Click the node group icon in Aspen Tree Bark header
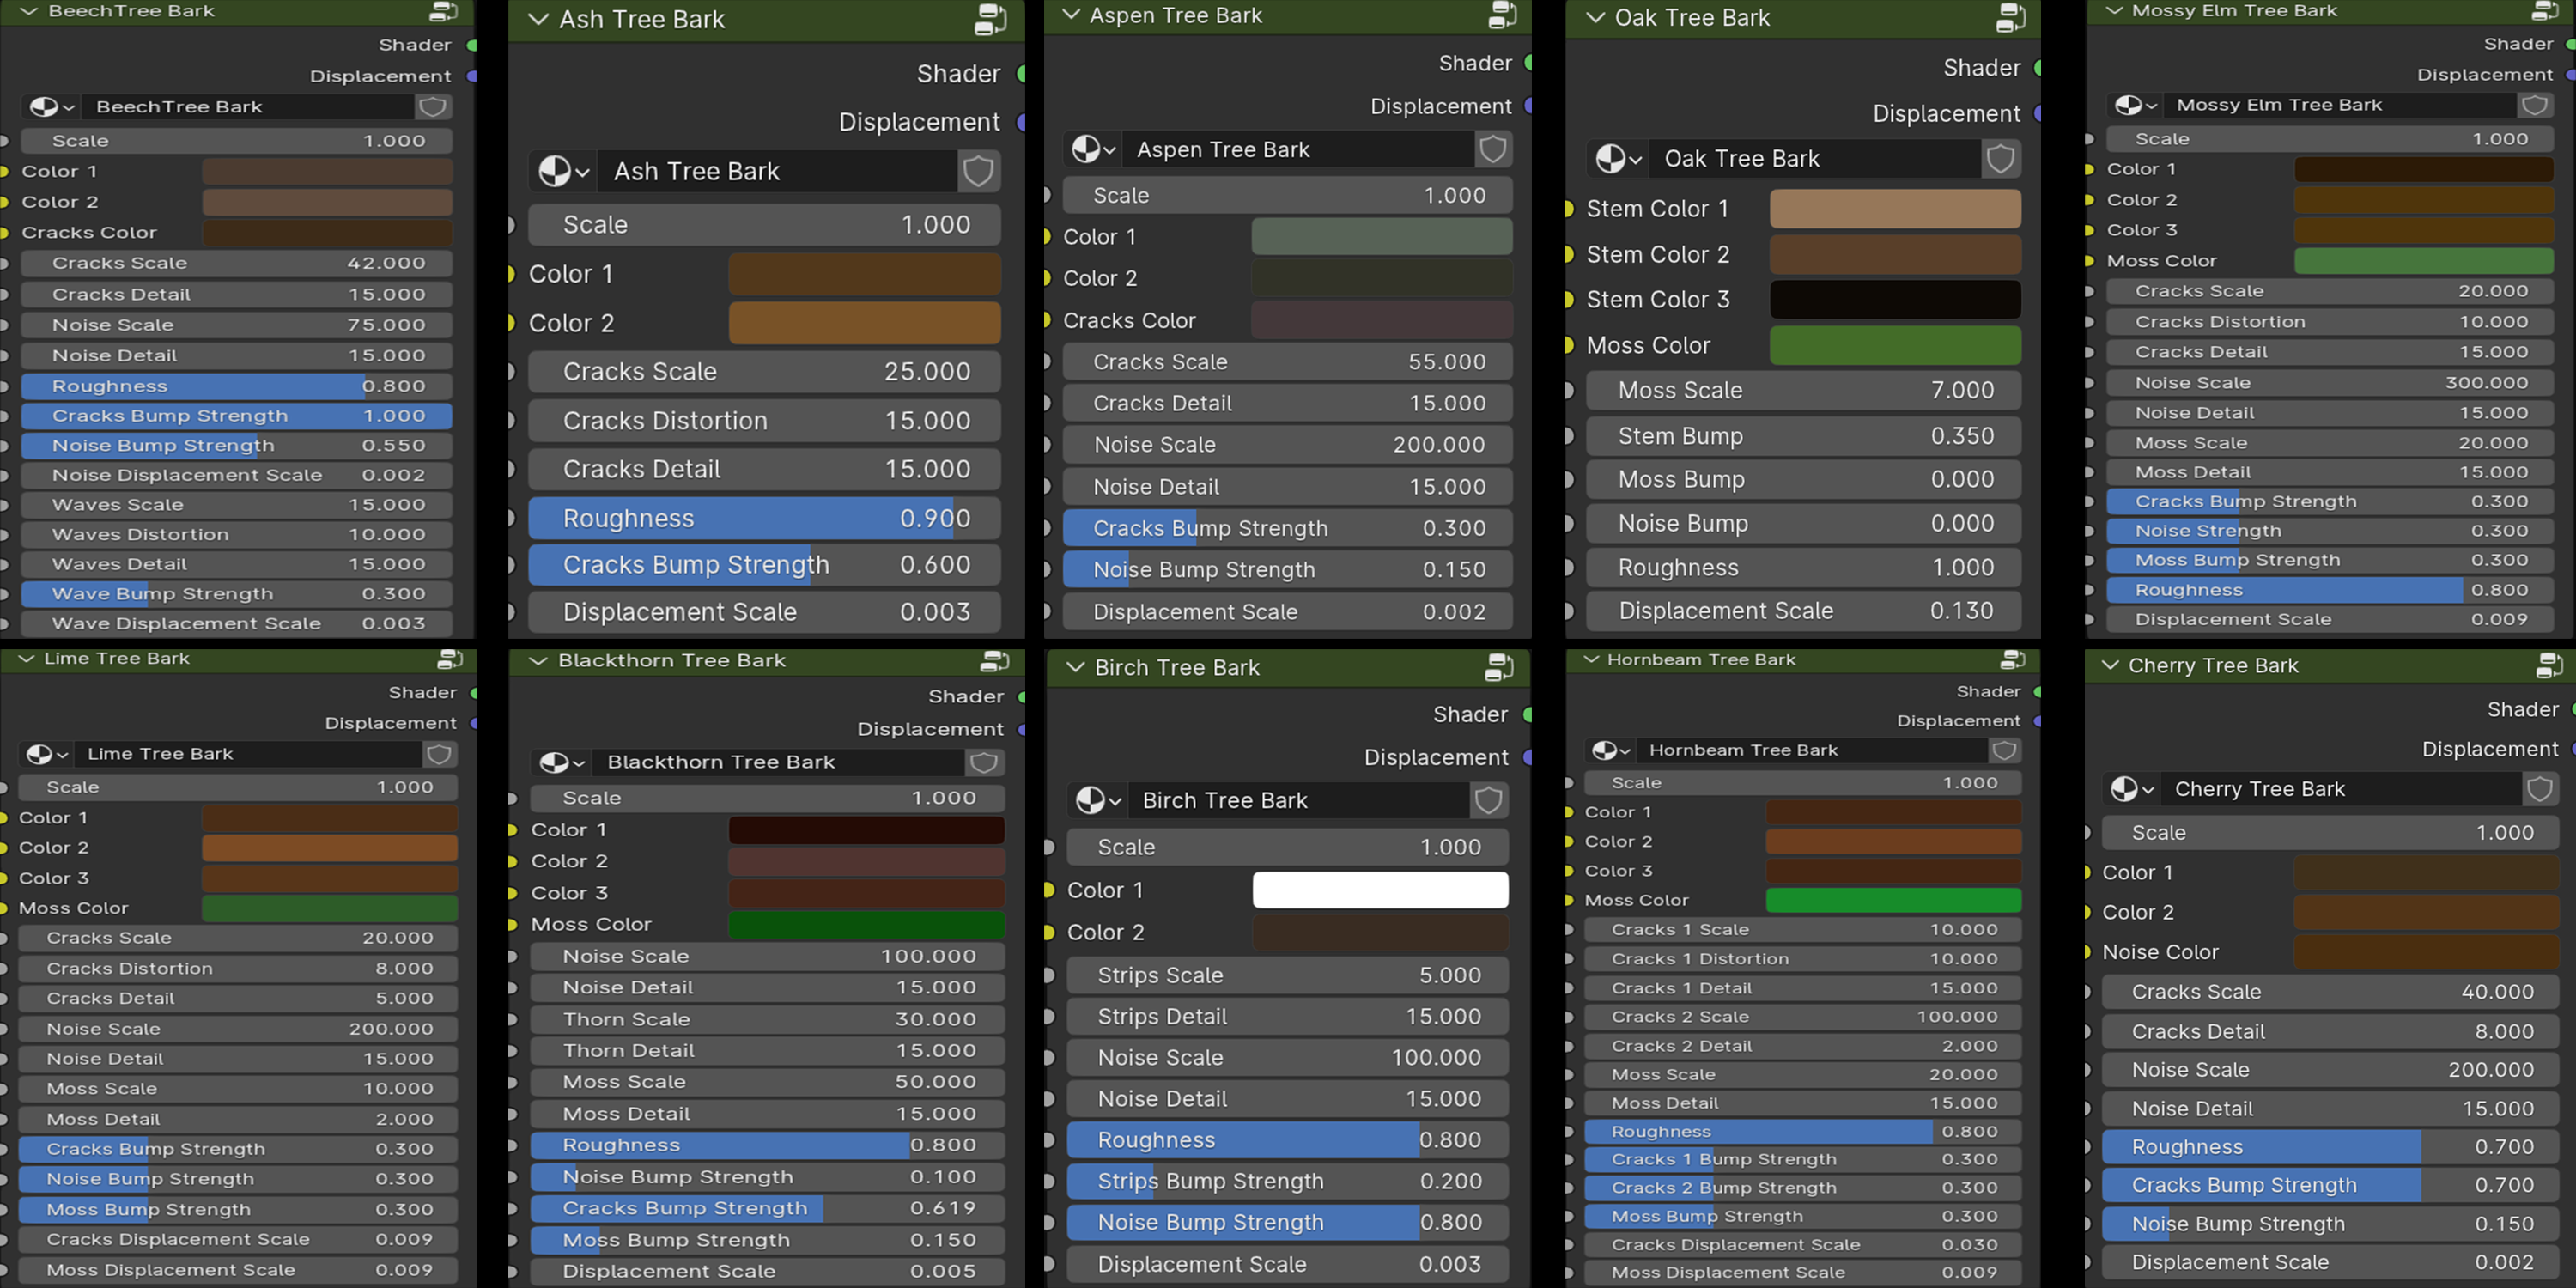Screen dimensions: 2576x1288 (x=1502, y=15)
